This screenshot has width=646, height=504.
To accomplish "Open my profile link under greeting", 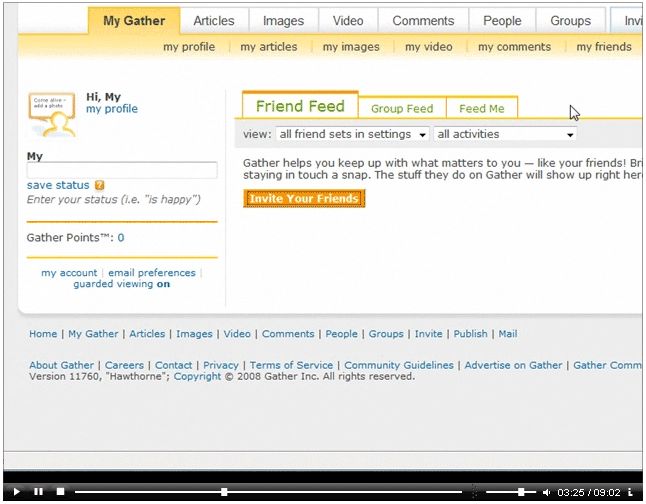I will 112,109.
